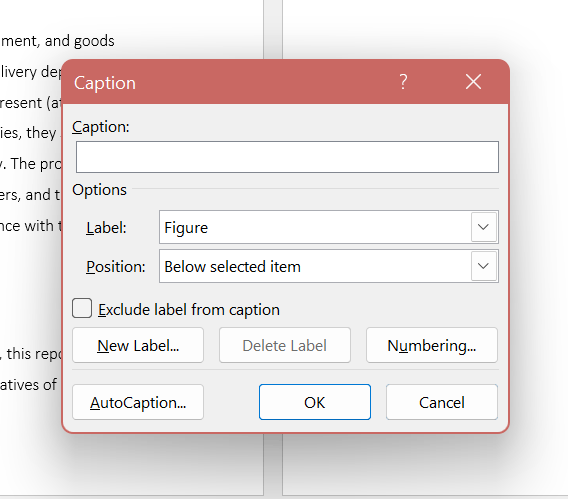The height and width of the screenshot is (499, 568).
Task: Open the Numbering options
Action: click(432, 345)
